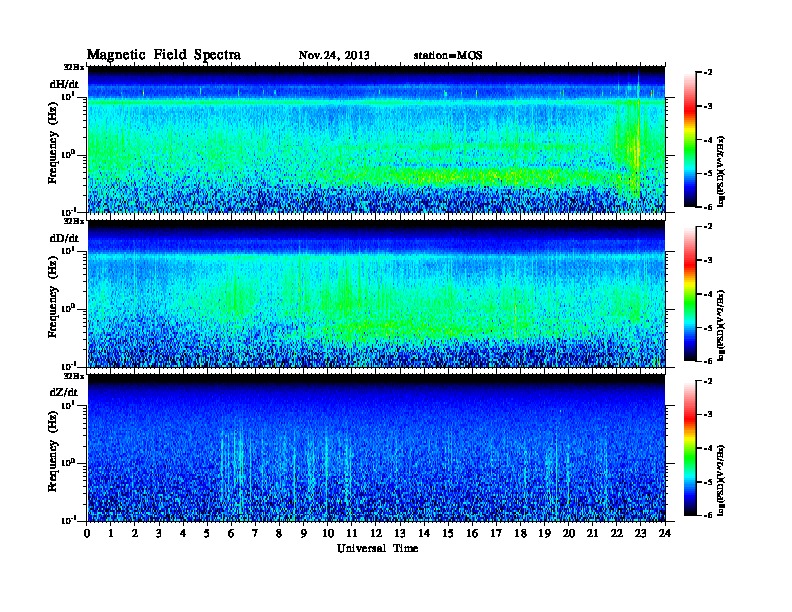Click the -2 tick on dZ/dt color scale
The width and height of the screenshot is (792, 612).
(x=708, y=381)
